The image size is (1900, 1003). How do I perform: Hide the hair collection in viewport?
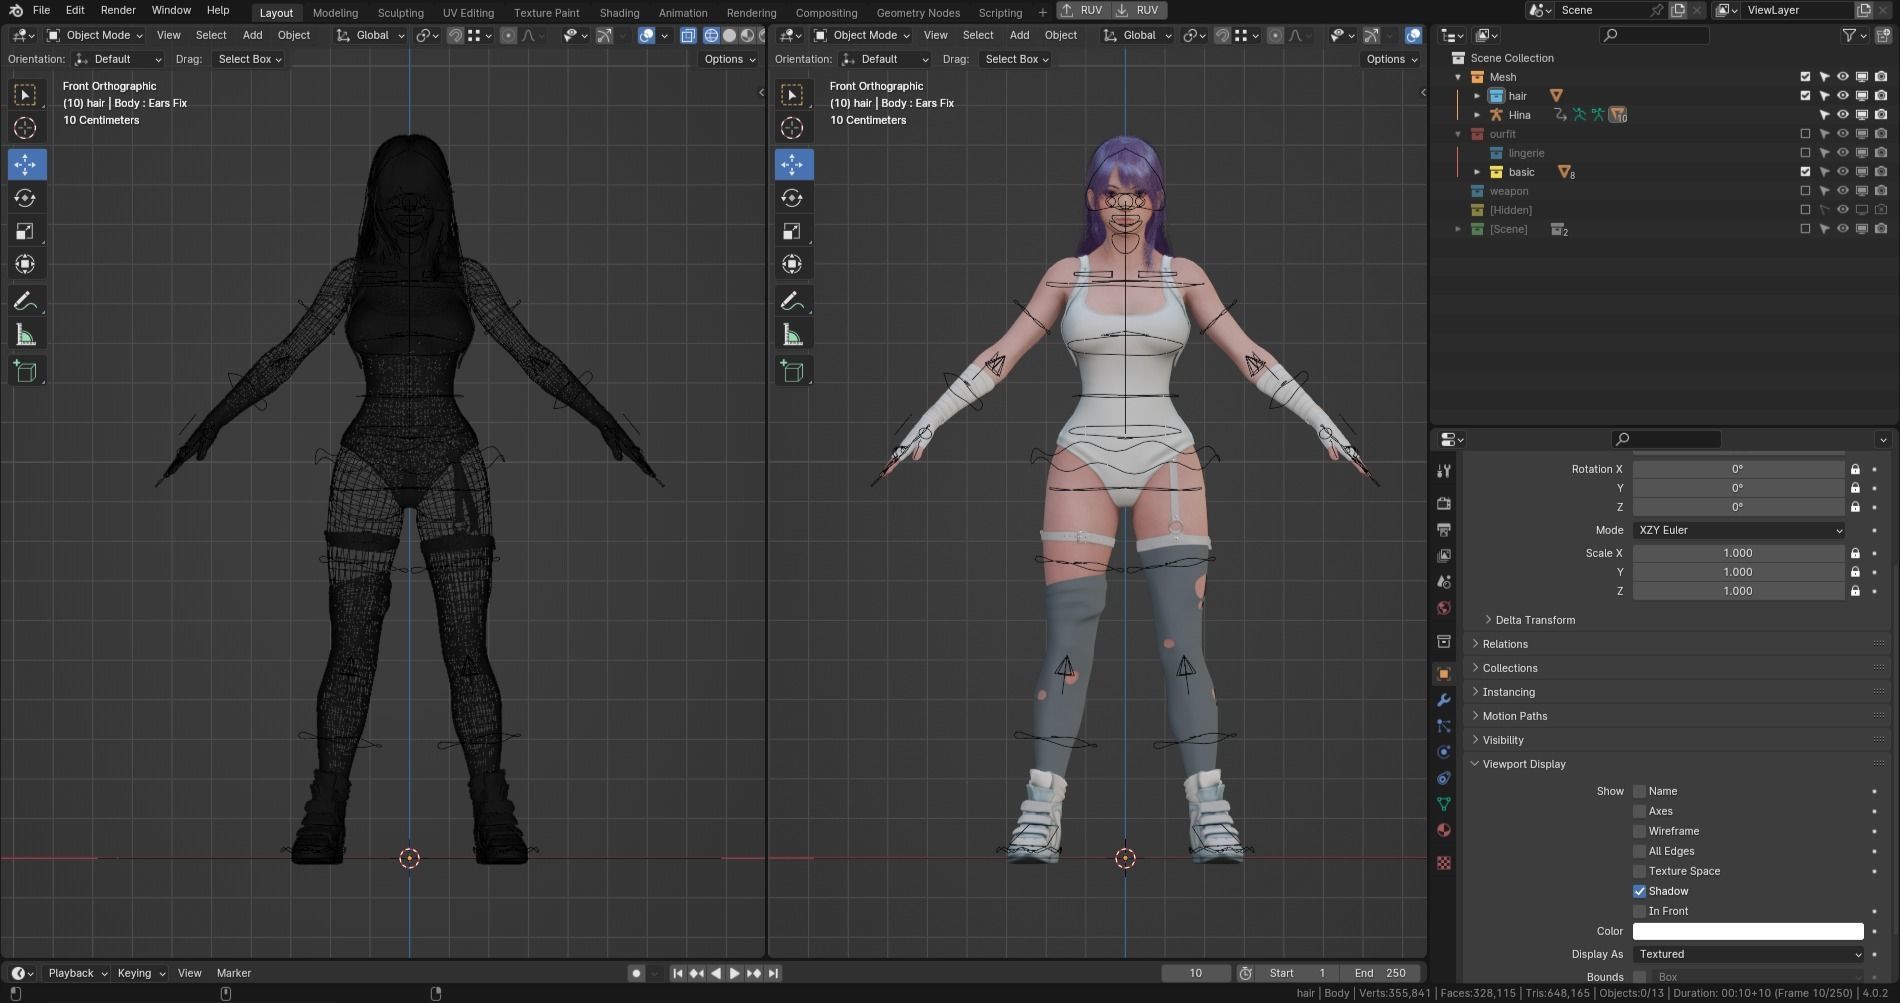(x=1843, y=96)
